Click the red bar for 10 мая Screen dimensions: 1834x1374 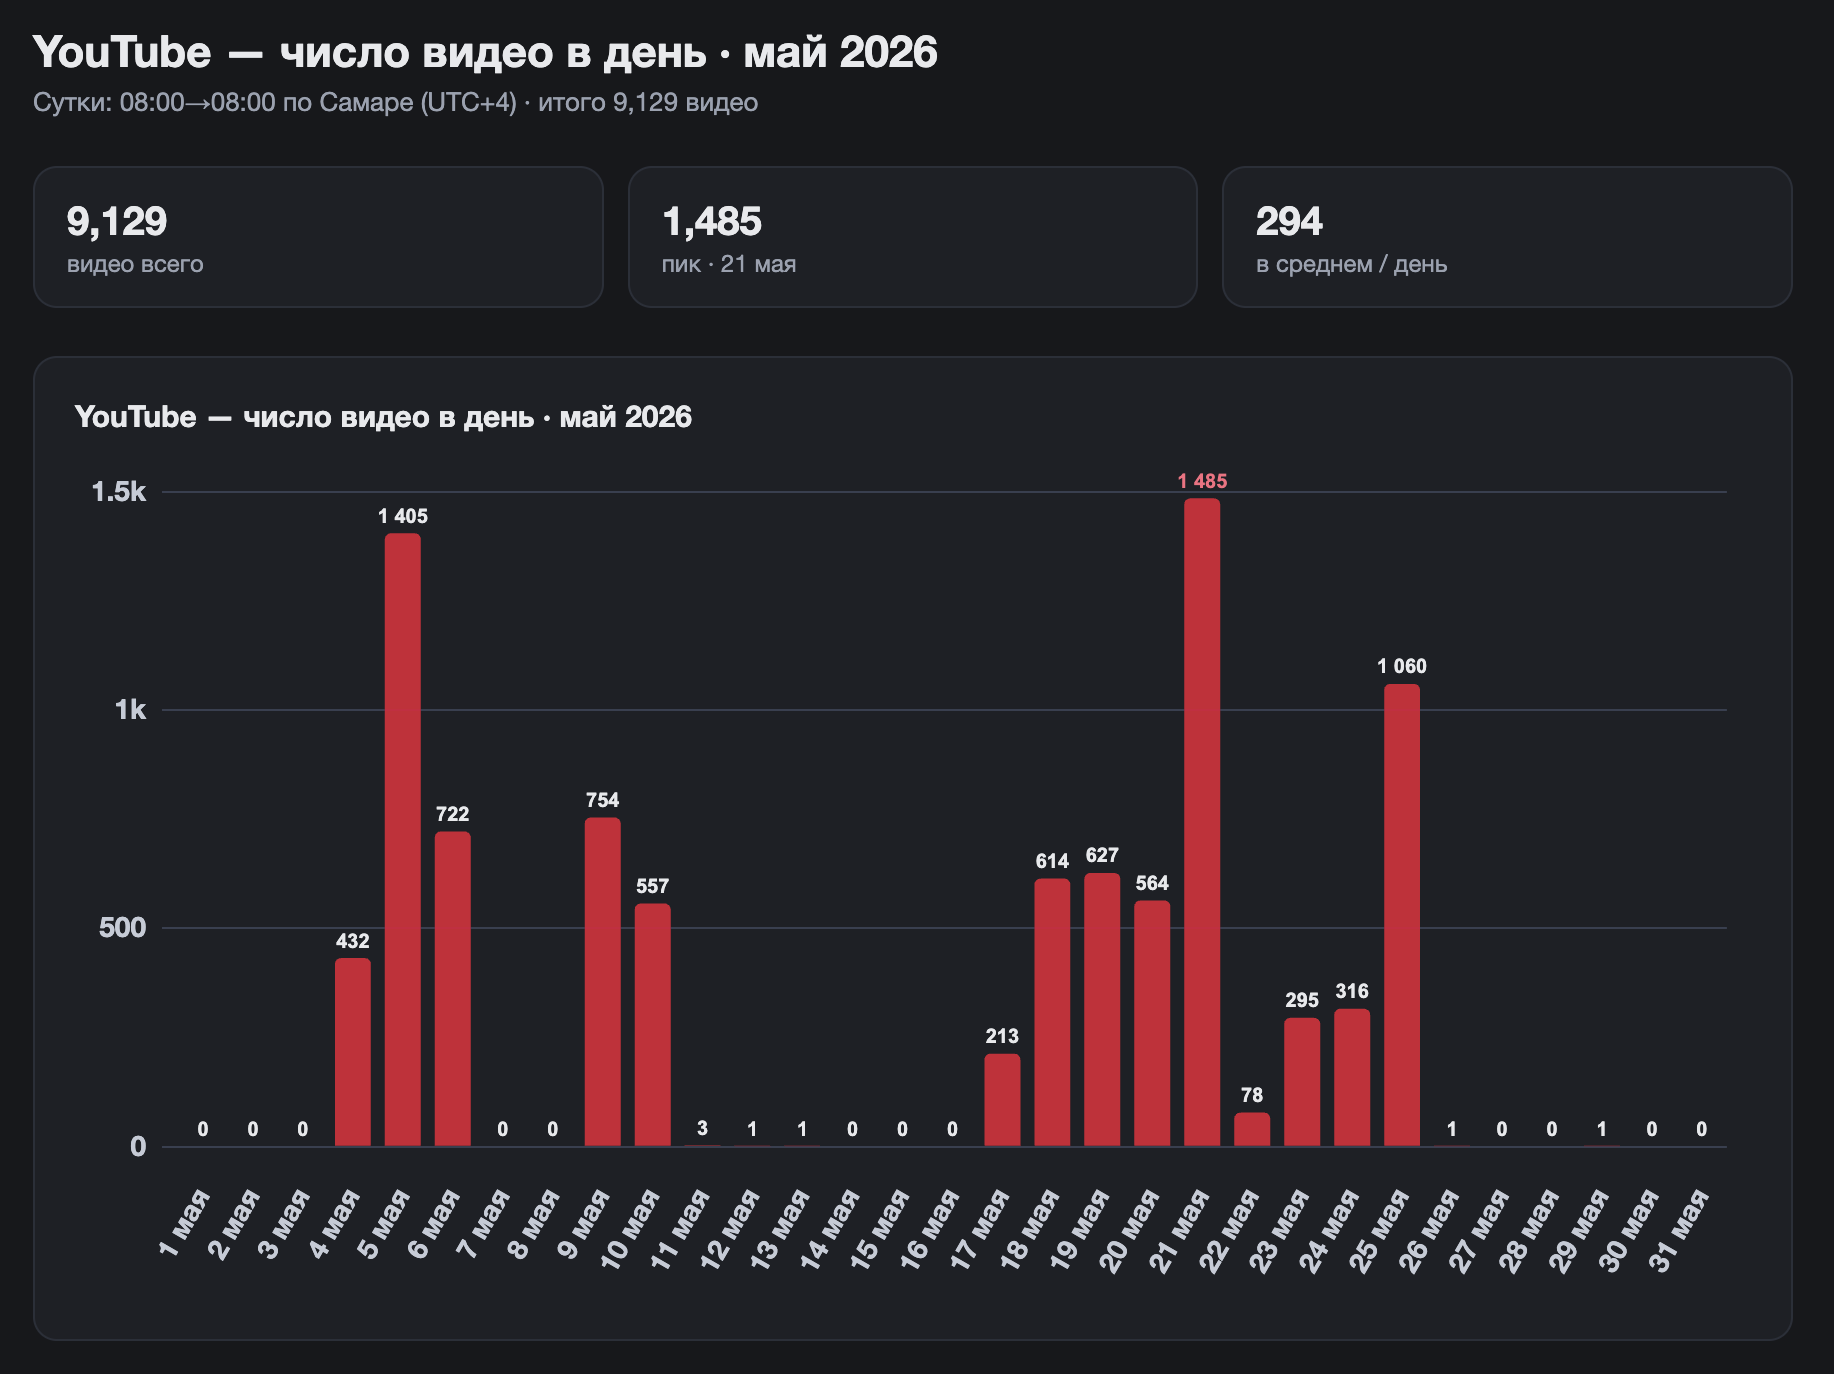tap(653, 1025)
